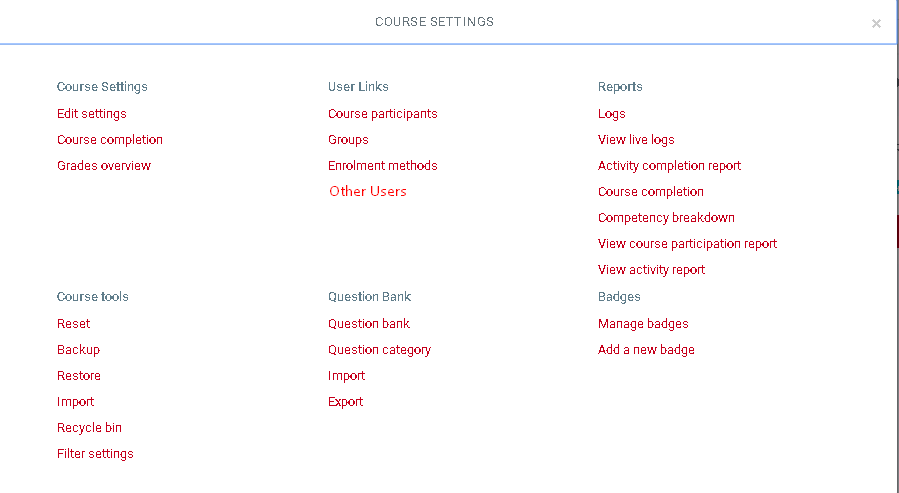Image resolution: width=899 pixels, height=493 pixels.
Task: View course participation report
Action: click(x=687, y=244)
